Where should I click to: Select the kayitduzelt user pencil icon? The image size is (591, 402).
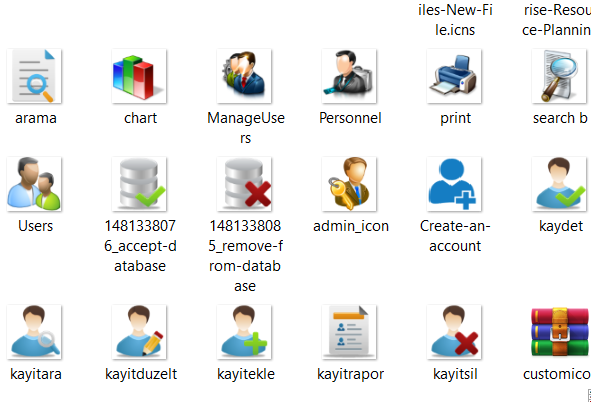click(x=139, y=332)
